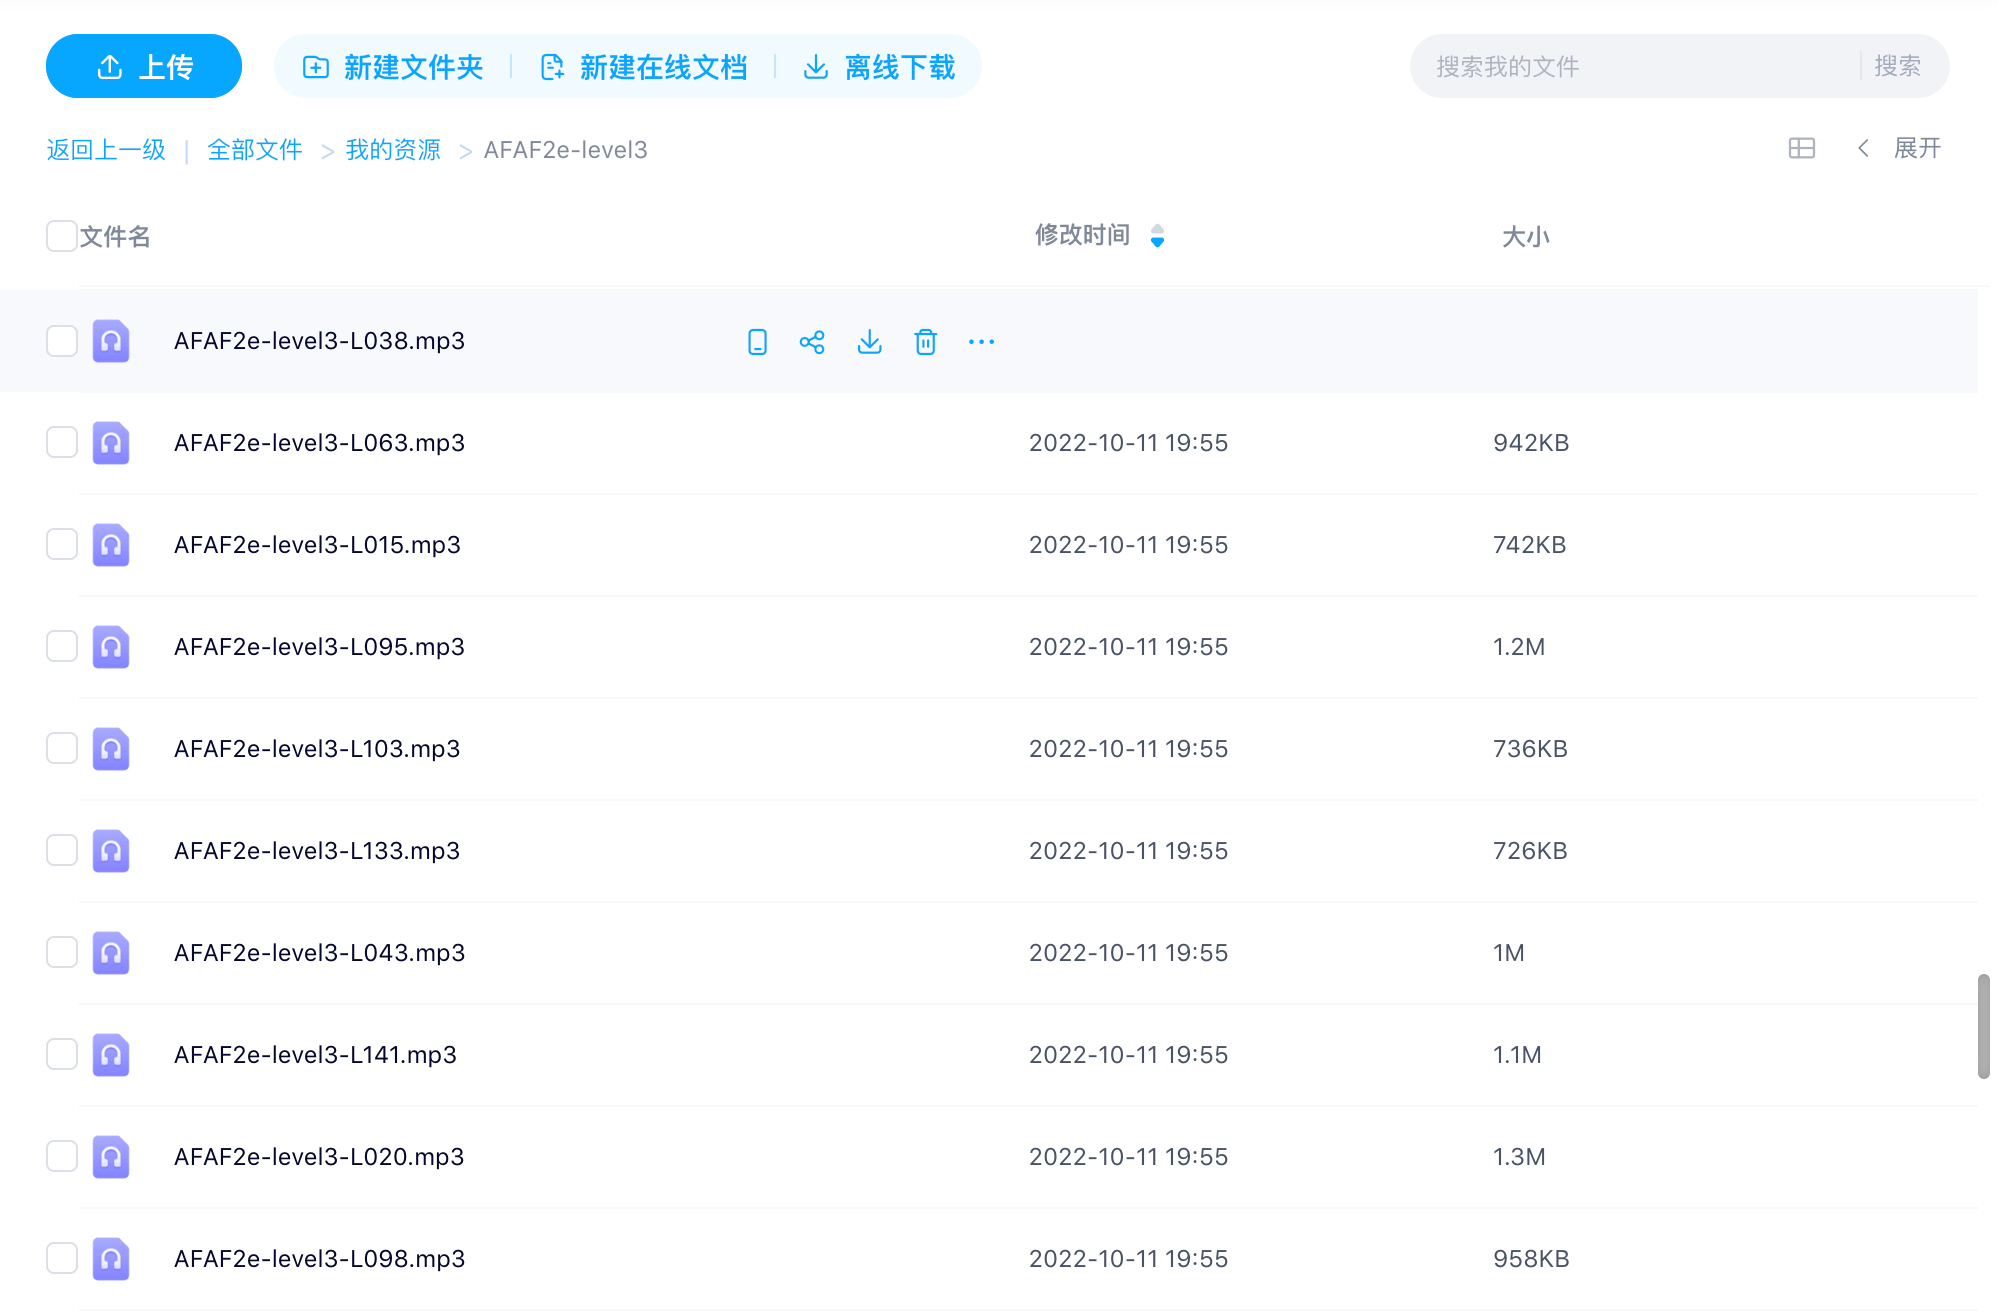Viewport: 1998px width, 1314px height.
Task: Download the L038.mp3 file
Action: tap(870, 342)
